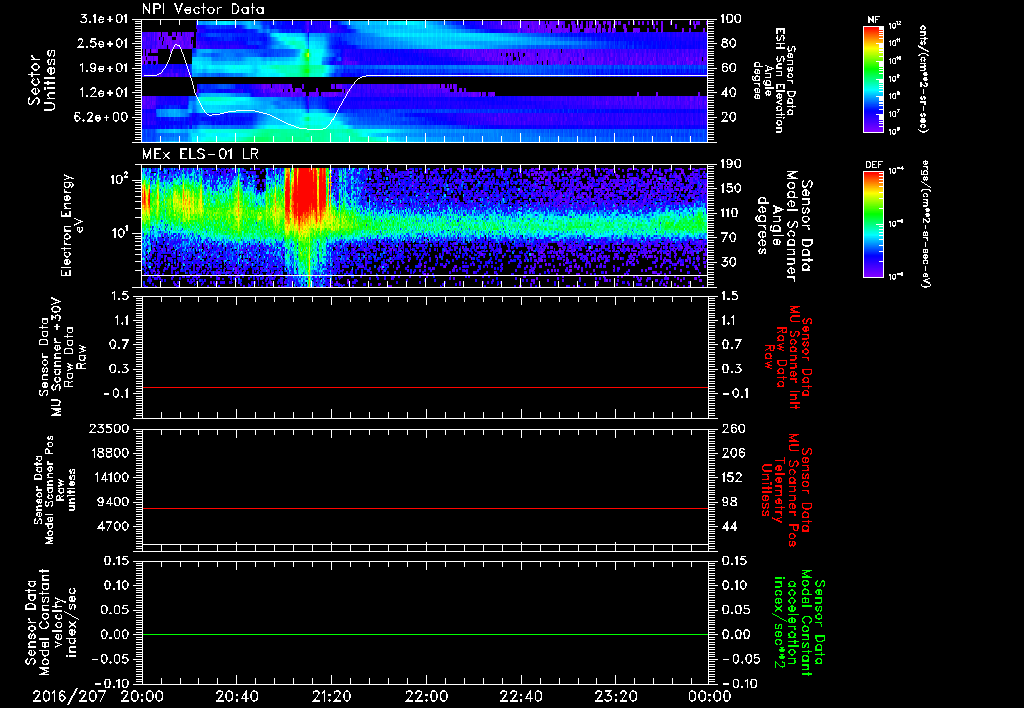Select the "NPI Vector Data" panel title
1024x708 pixels.
(203, 9)
